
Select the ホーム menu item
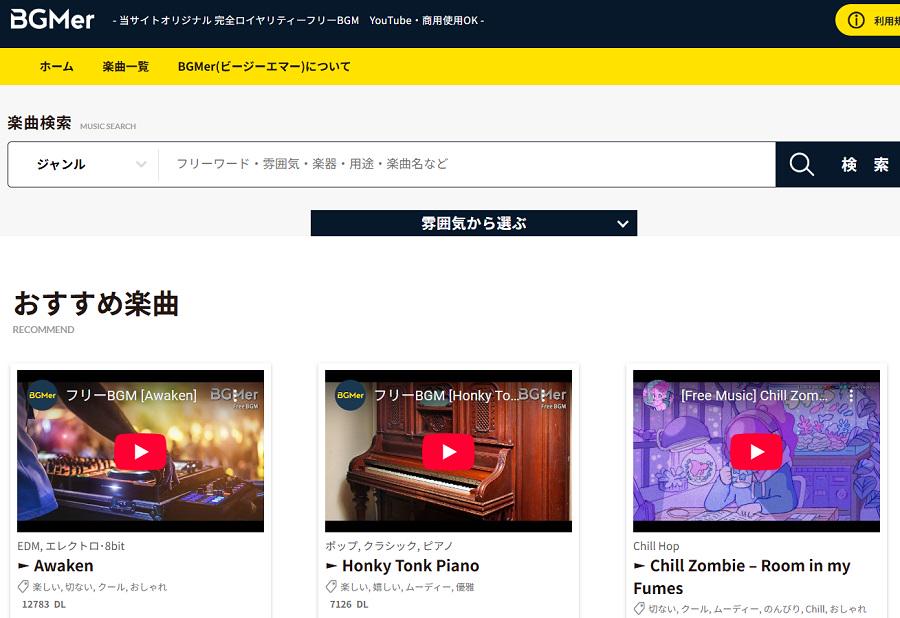(x=56, y=66)
